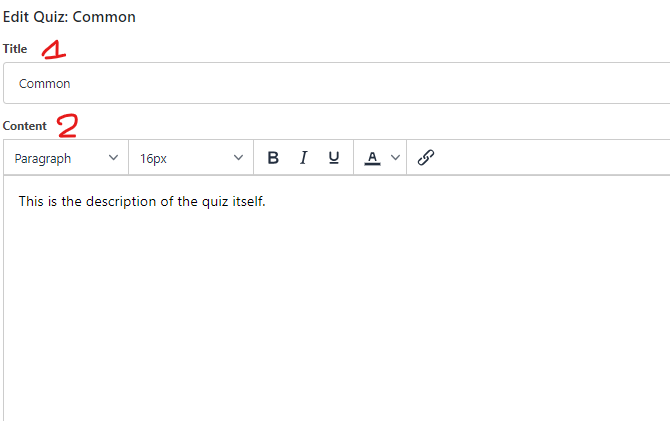Viewport: 670px width, 421px height.
Task: Click the chevron beside Paragraph
Action: pyautogui.click(x=113, y=158)
